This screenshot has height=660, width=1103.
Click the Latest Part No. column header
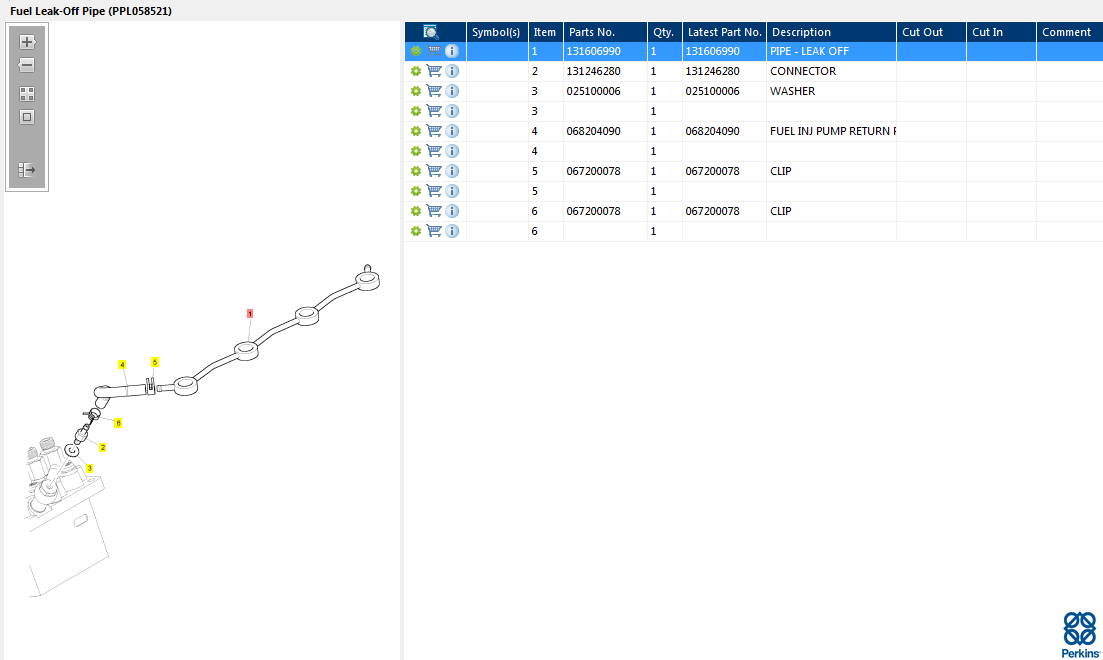point(724,32)
